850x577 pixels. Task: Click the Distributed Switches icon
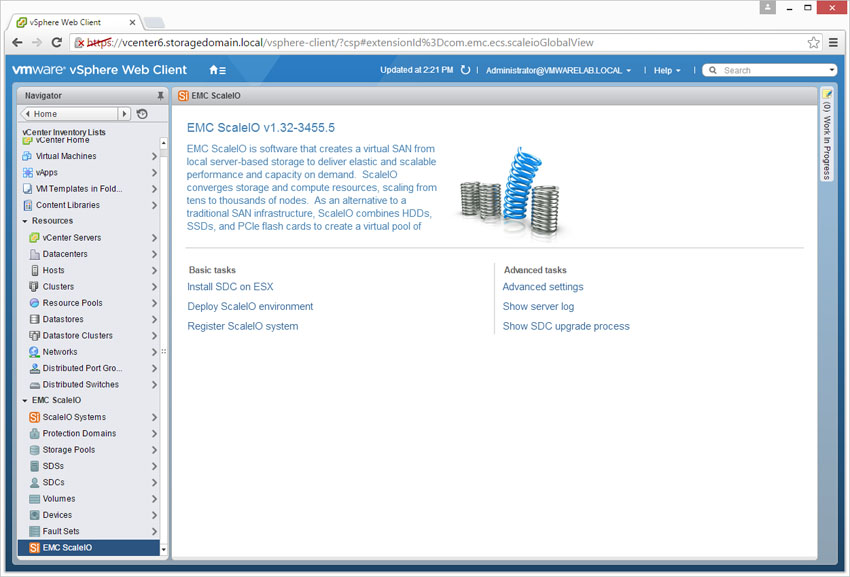coord(34,384)
